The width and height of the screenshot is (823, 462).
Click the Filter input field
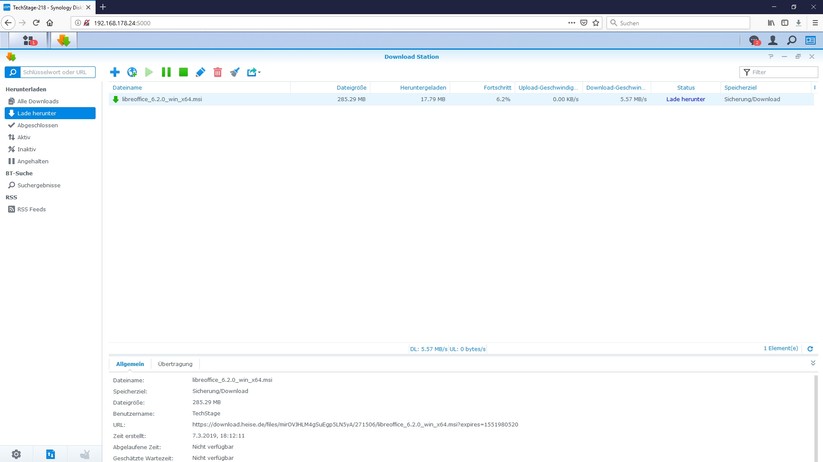point(783,72)
